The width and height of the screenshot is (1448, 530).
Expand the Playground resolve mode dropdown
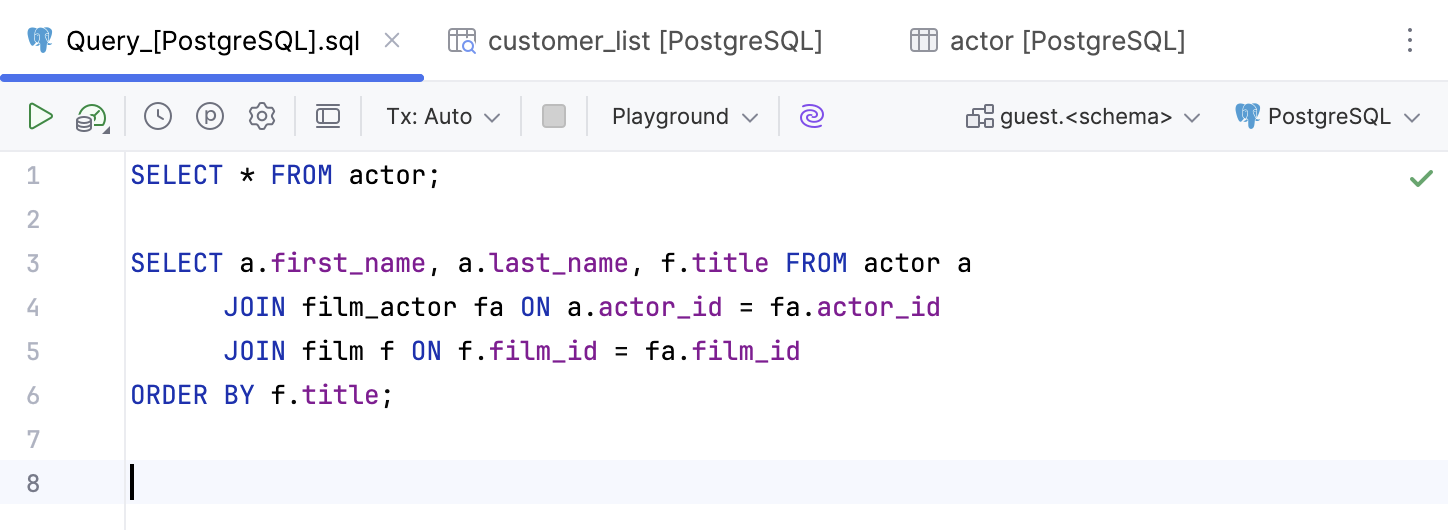[x=685, y=117]
